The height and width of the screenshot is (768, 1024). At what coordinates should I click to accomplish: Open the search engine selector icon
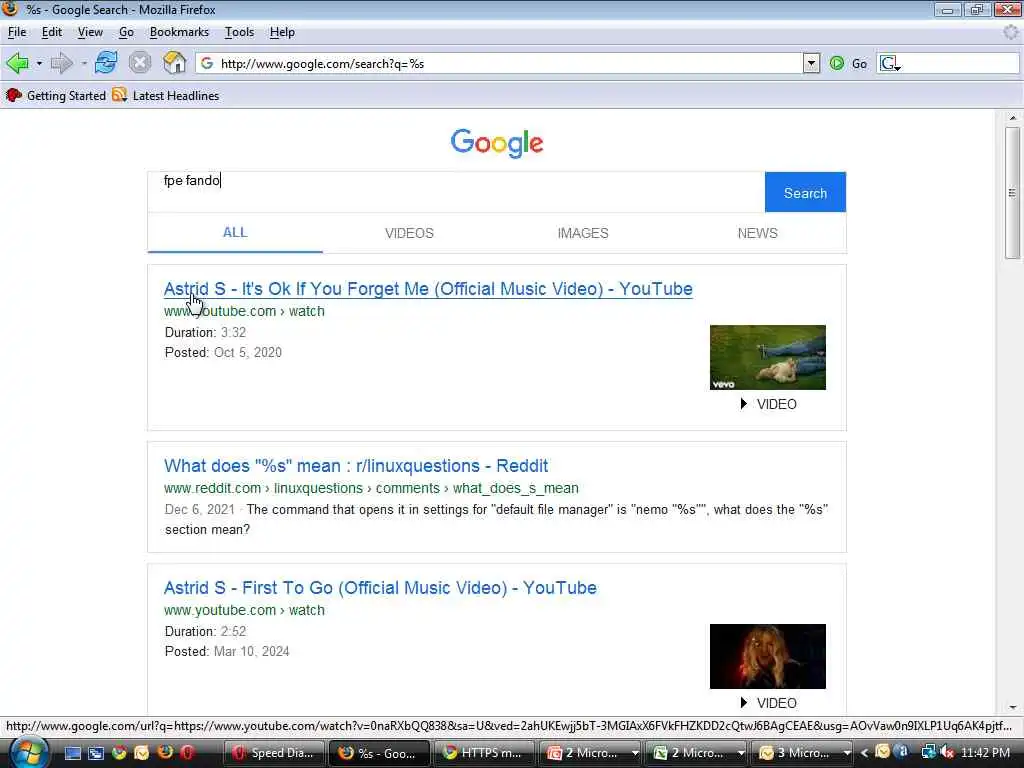(890, 63)
